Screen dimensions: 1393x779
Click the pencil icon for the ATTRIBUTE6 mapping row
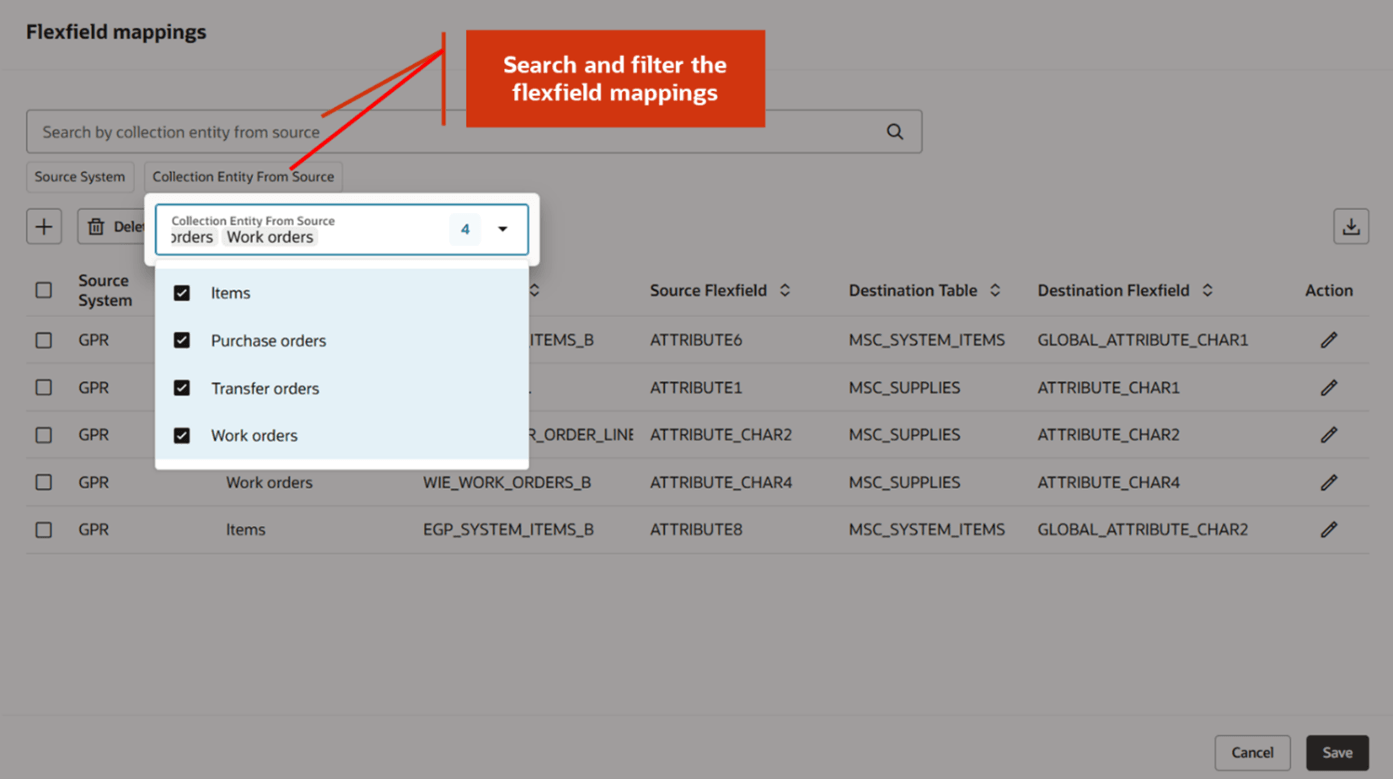click(1328, 340)
